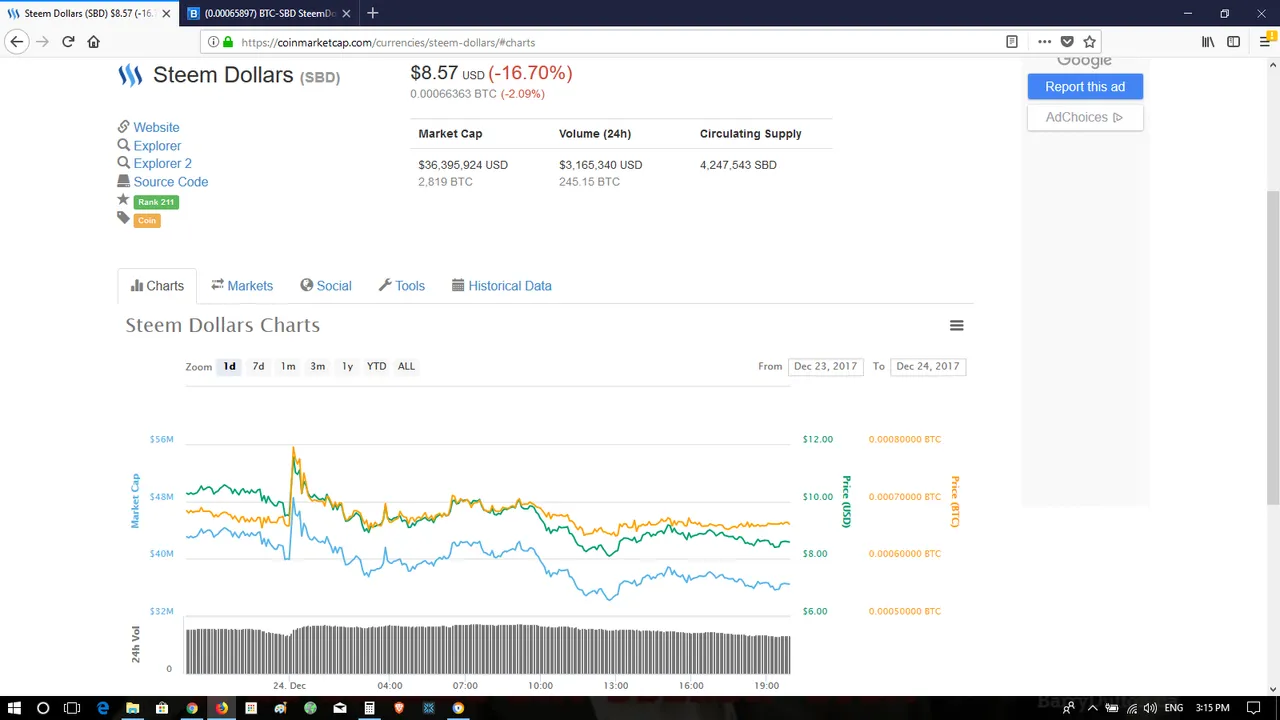Click Report this ad button
Viewport: 1280px width, 720px height.
point(1085,87)
